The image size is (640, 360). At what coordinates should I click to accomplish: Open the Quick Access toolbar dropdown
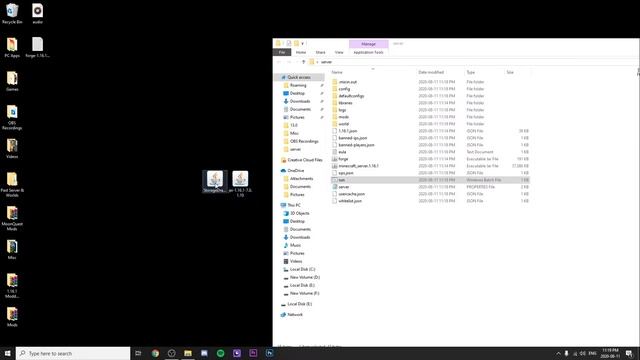click(302, 43)
